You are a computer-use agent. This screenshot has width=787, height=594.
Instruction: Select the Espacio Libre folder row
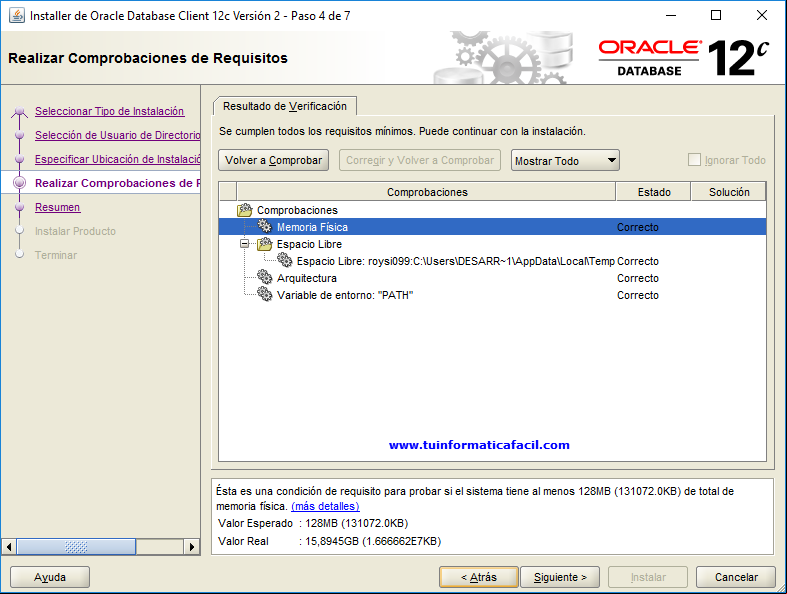click(x=492, y=244)
